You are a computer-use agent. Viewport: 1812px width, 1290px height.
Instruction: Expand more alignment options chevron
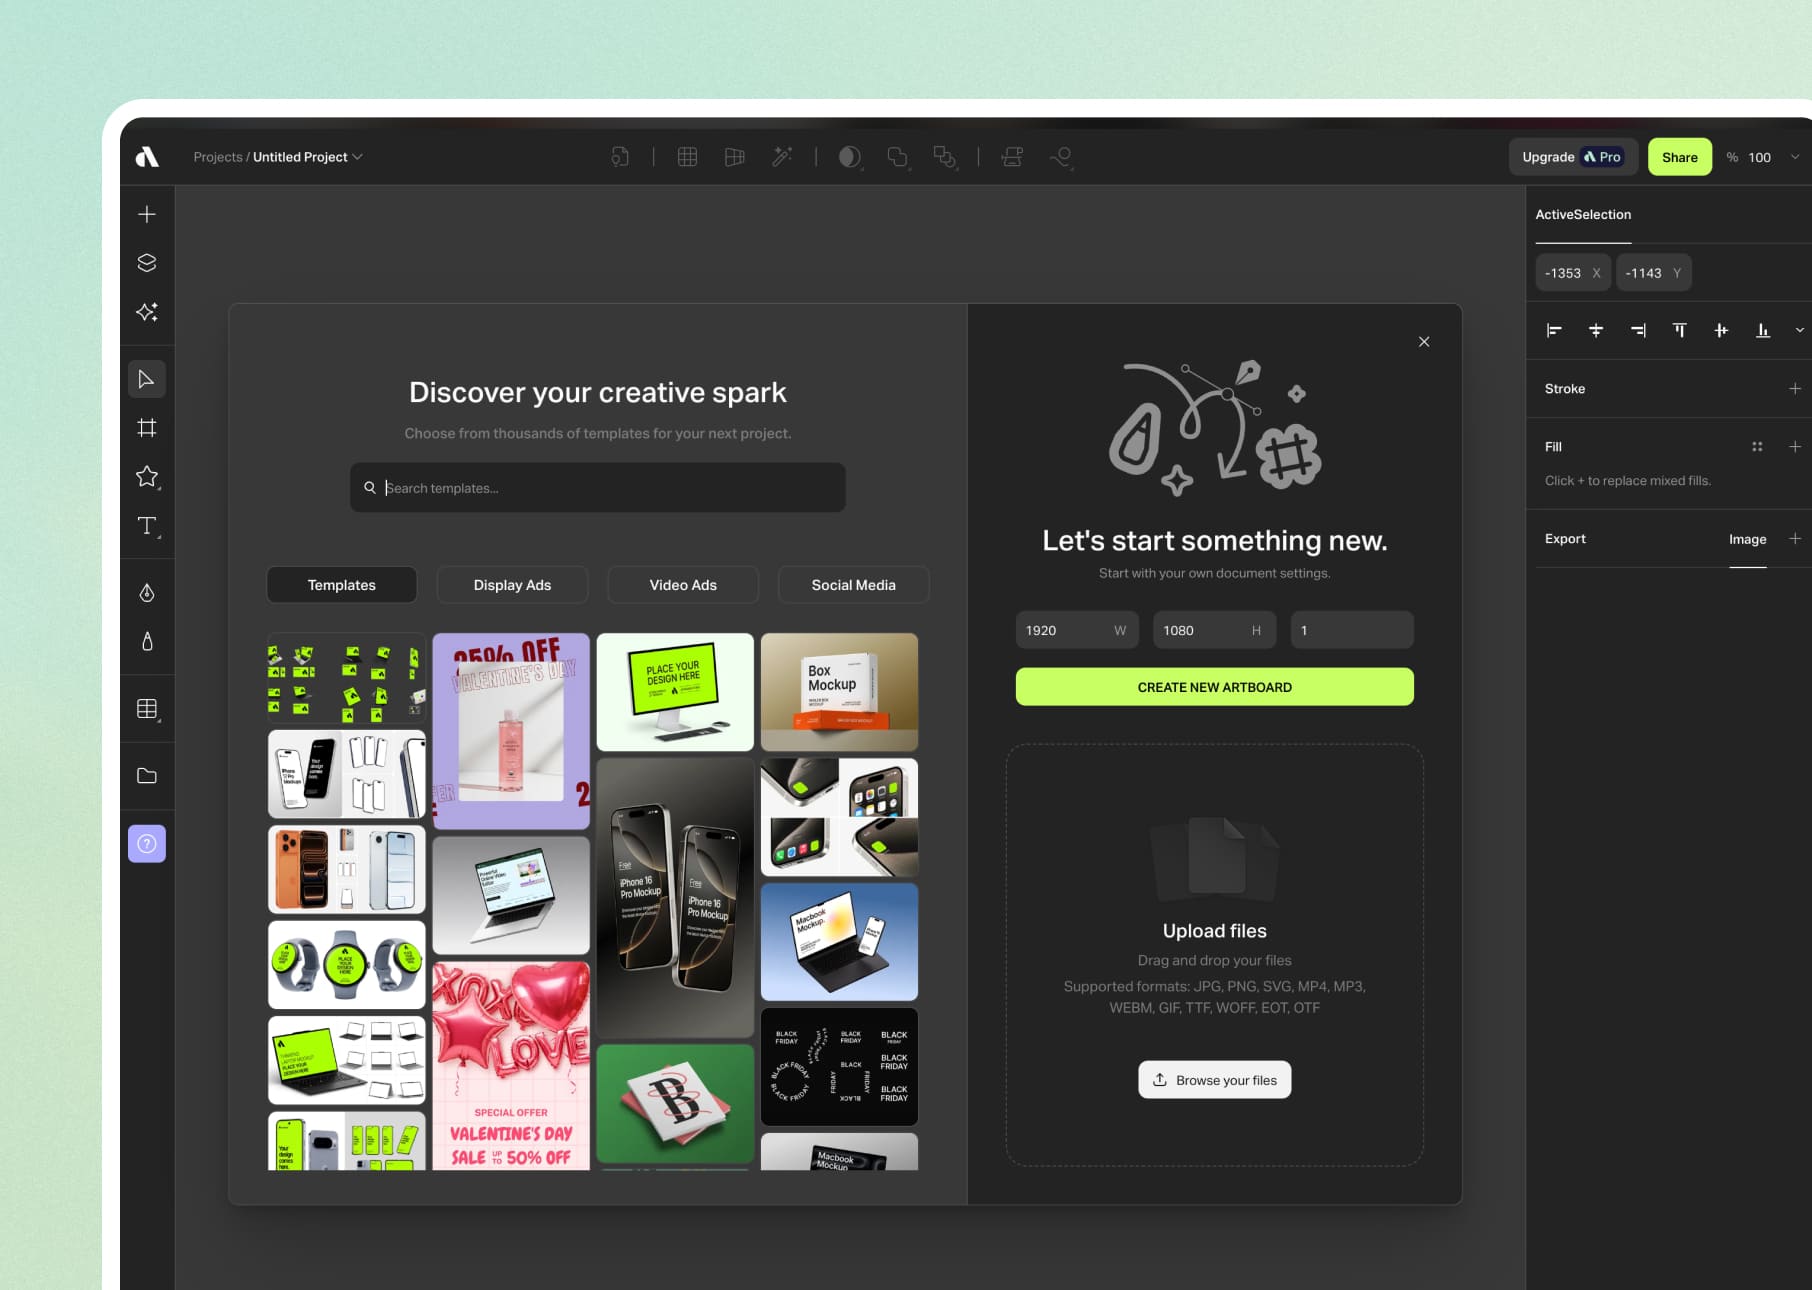point(1799,331)
